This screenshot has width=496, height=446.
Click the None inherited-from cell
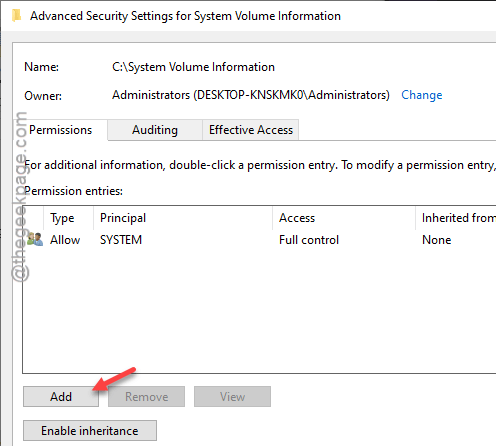coord(437,240)
